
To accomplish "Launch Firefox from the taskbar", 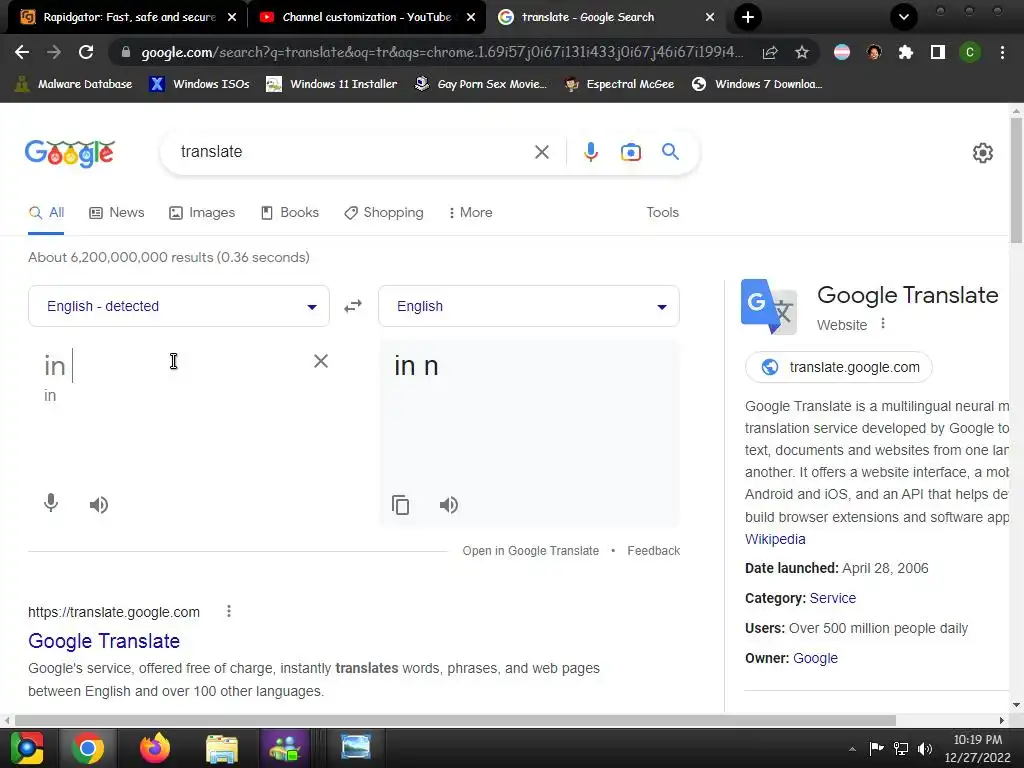I will (155, 748).
